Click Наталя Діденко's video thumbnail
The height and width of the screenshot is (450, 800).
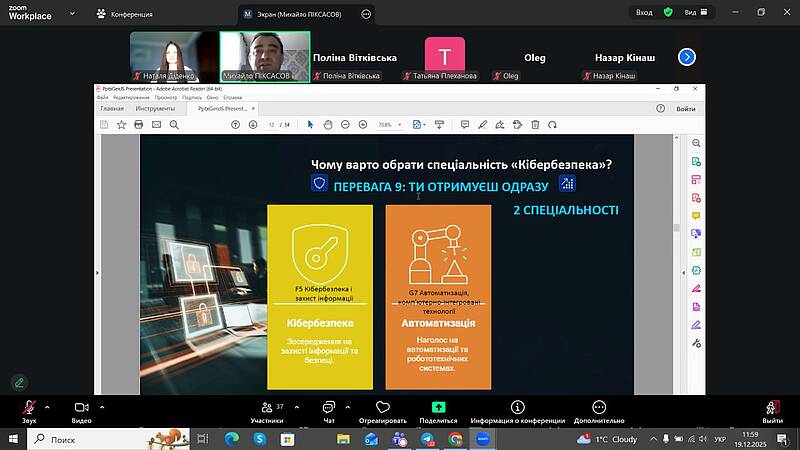[176, 56]
